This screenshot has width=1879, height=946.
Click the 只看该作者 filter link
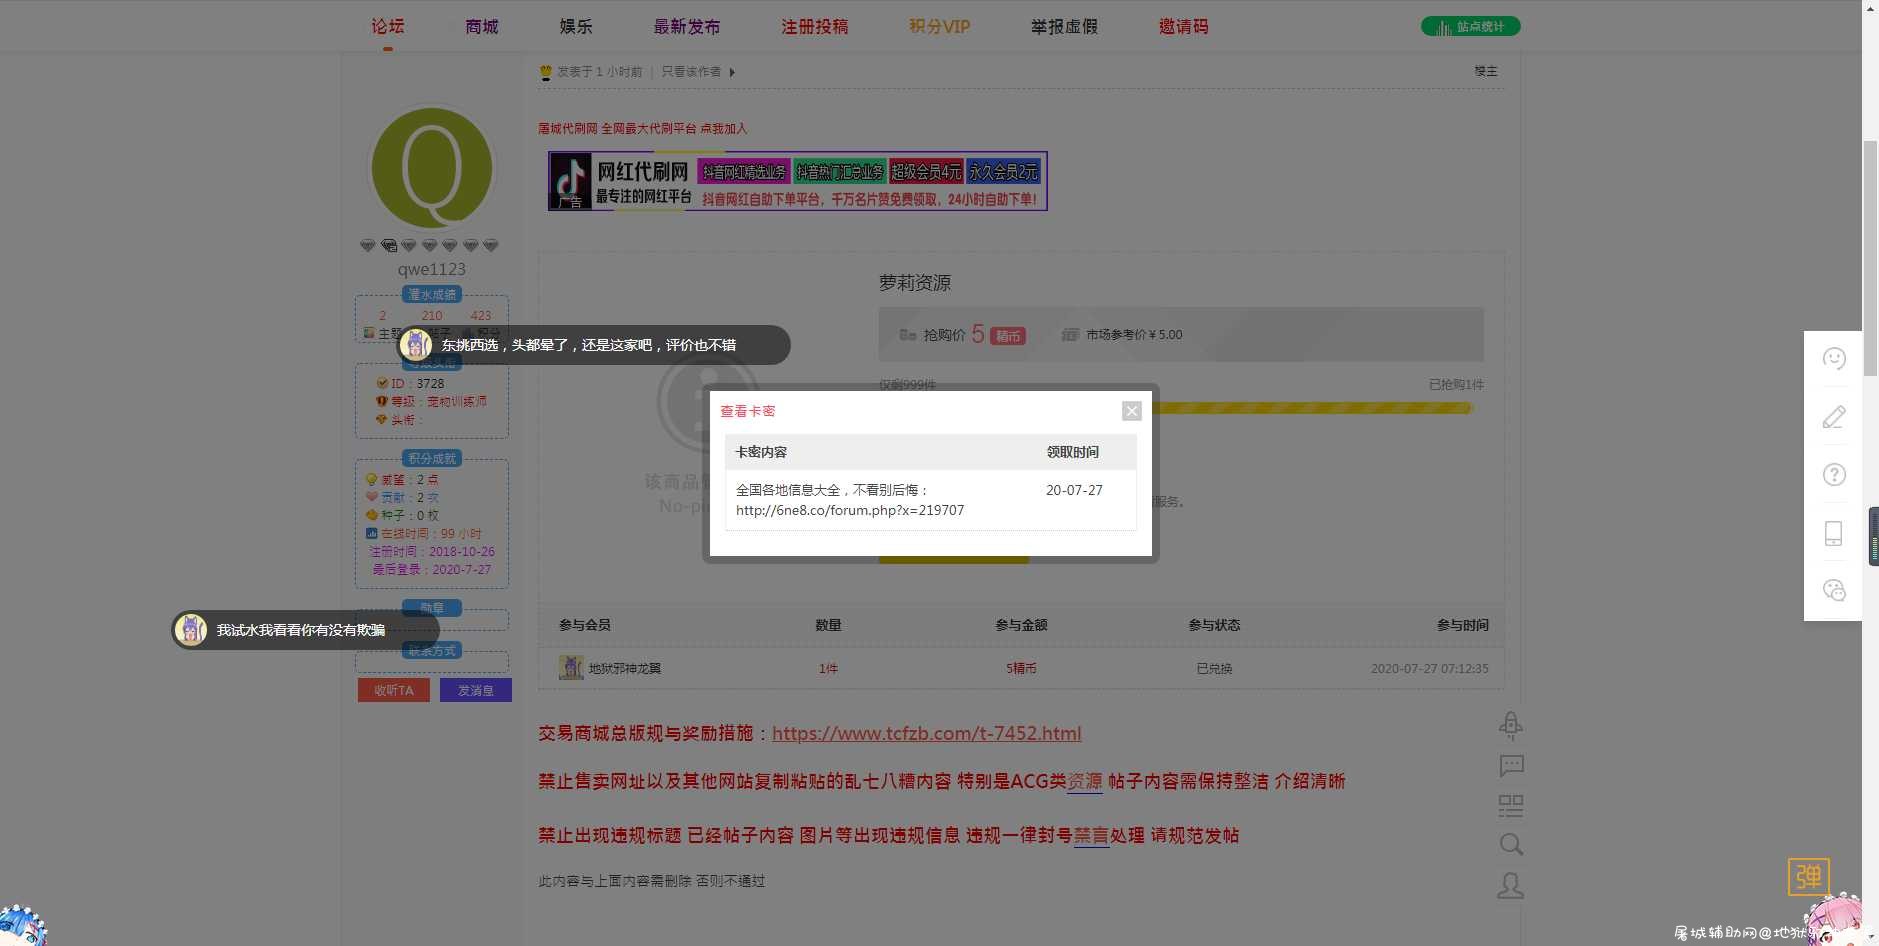[691, 72]
